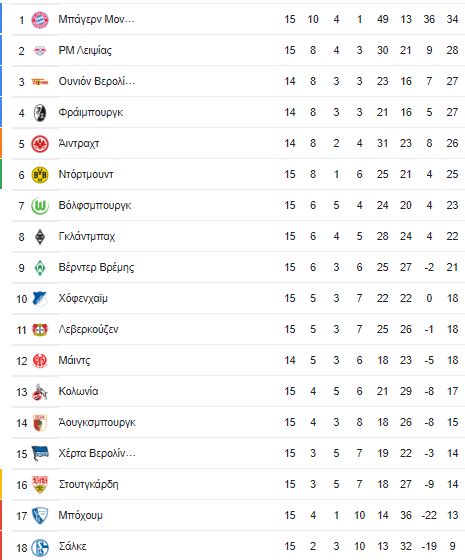Select the Χόφενχαϊμ team name
465x560 pixels.
tap(83, 298)
